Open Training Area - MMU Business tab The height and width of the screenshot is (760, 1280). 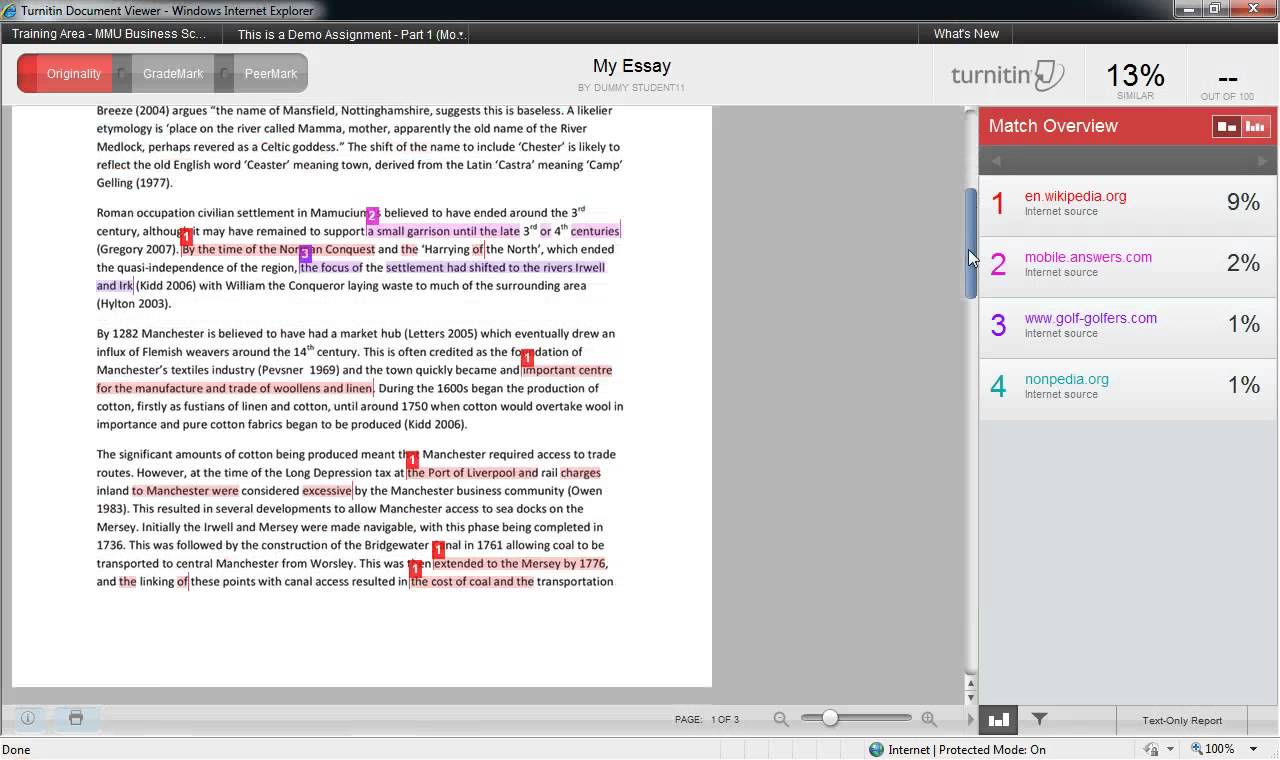click(109, 34)
